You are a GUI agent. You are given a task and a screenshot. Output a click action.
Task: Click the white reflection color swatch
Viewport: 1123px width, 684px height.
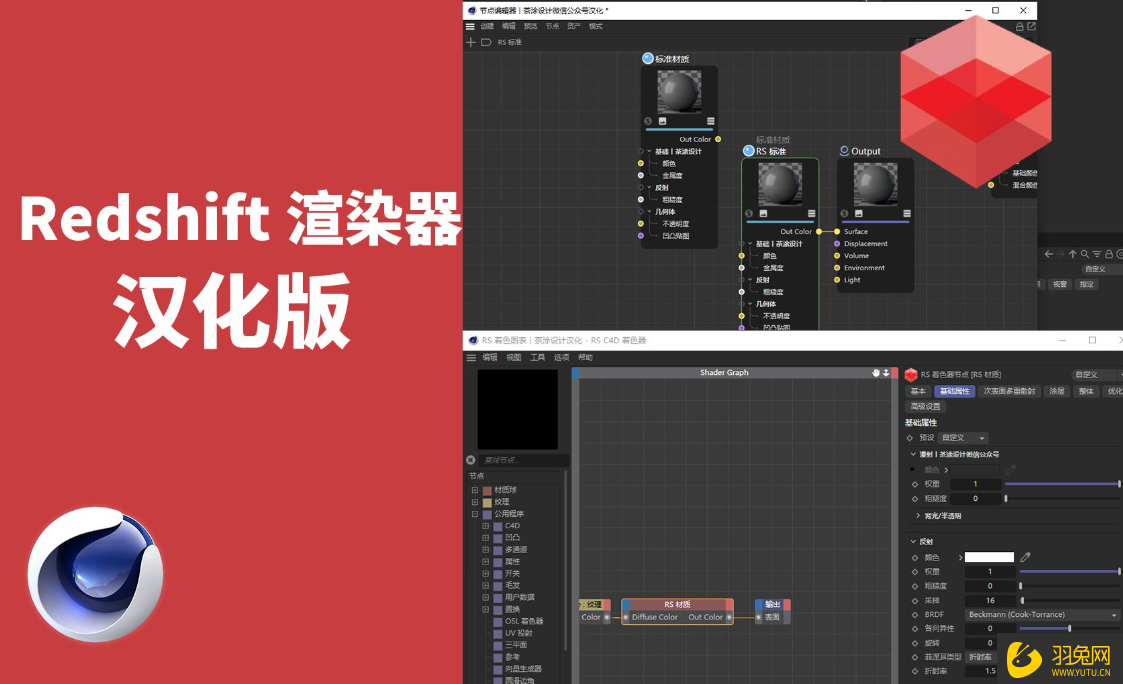click(989, 557)
